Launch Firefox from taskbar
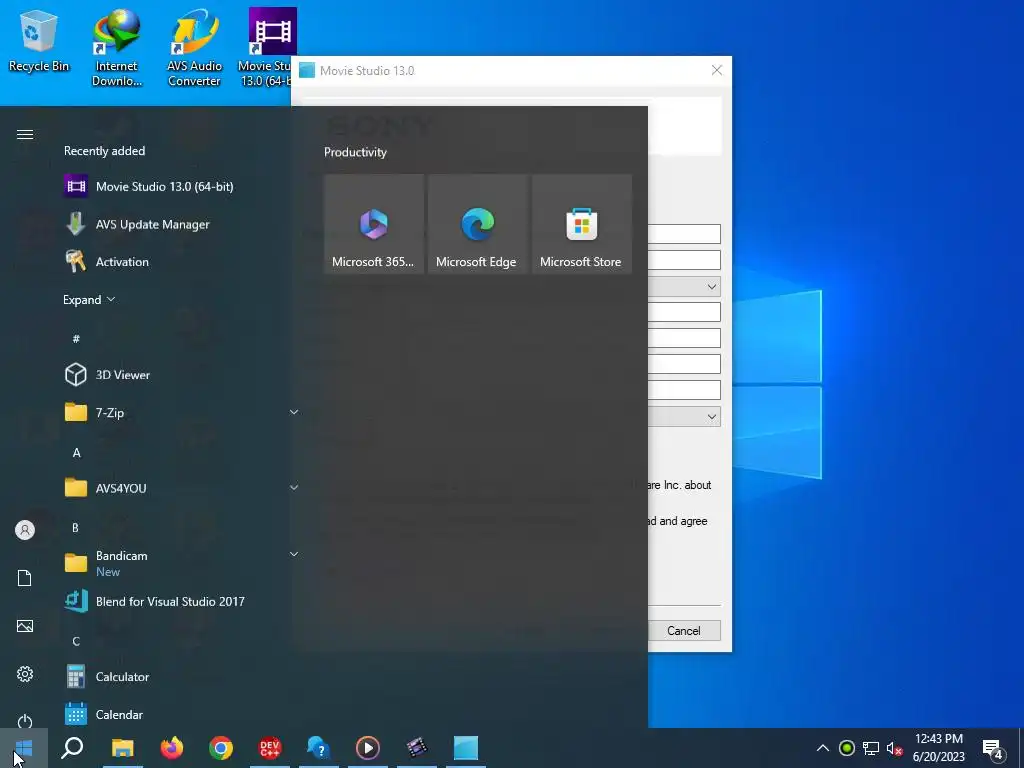Image resolution: width=1024 pixels, height=768 pixels. tap(172, 748)
